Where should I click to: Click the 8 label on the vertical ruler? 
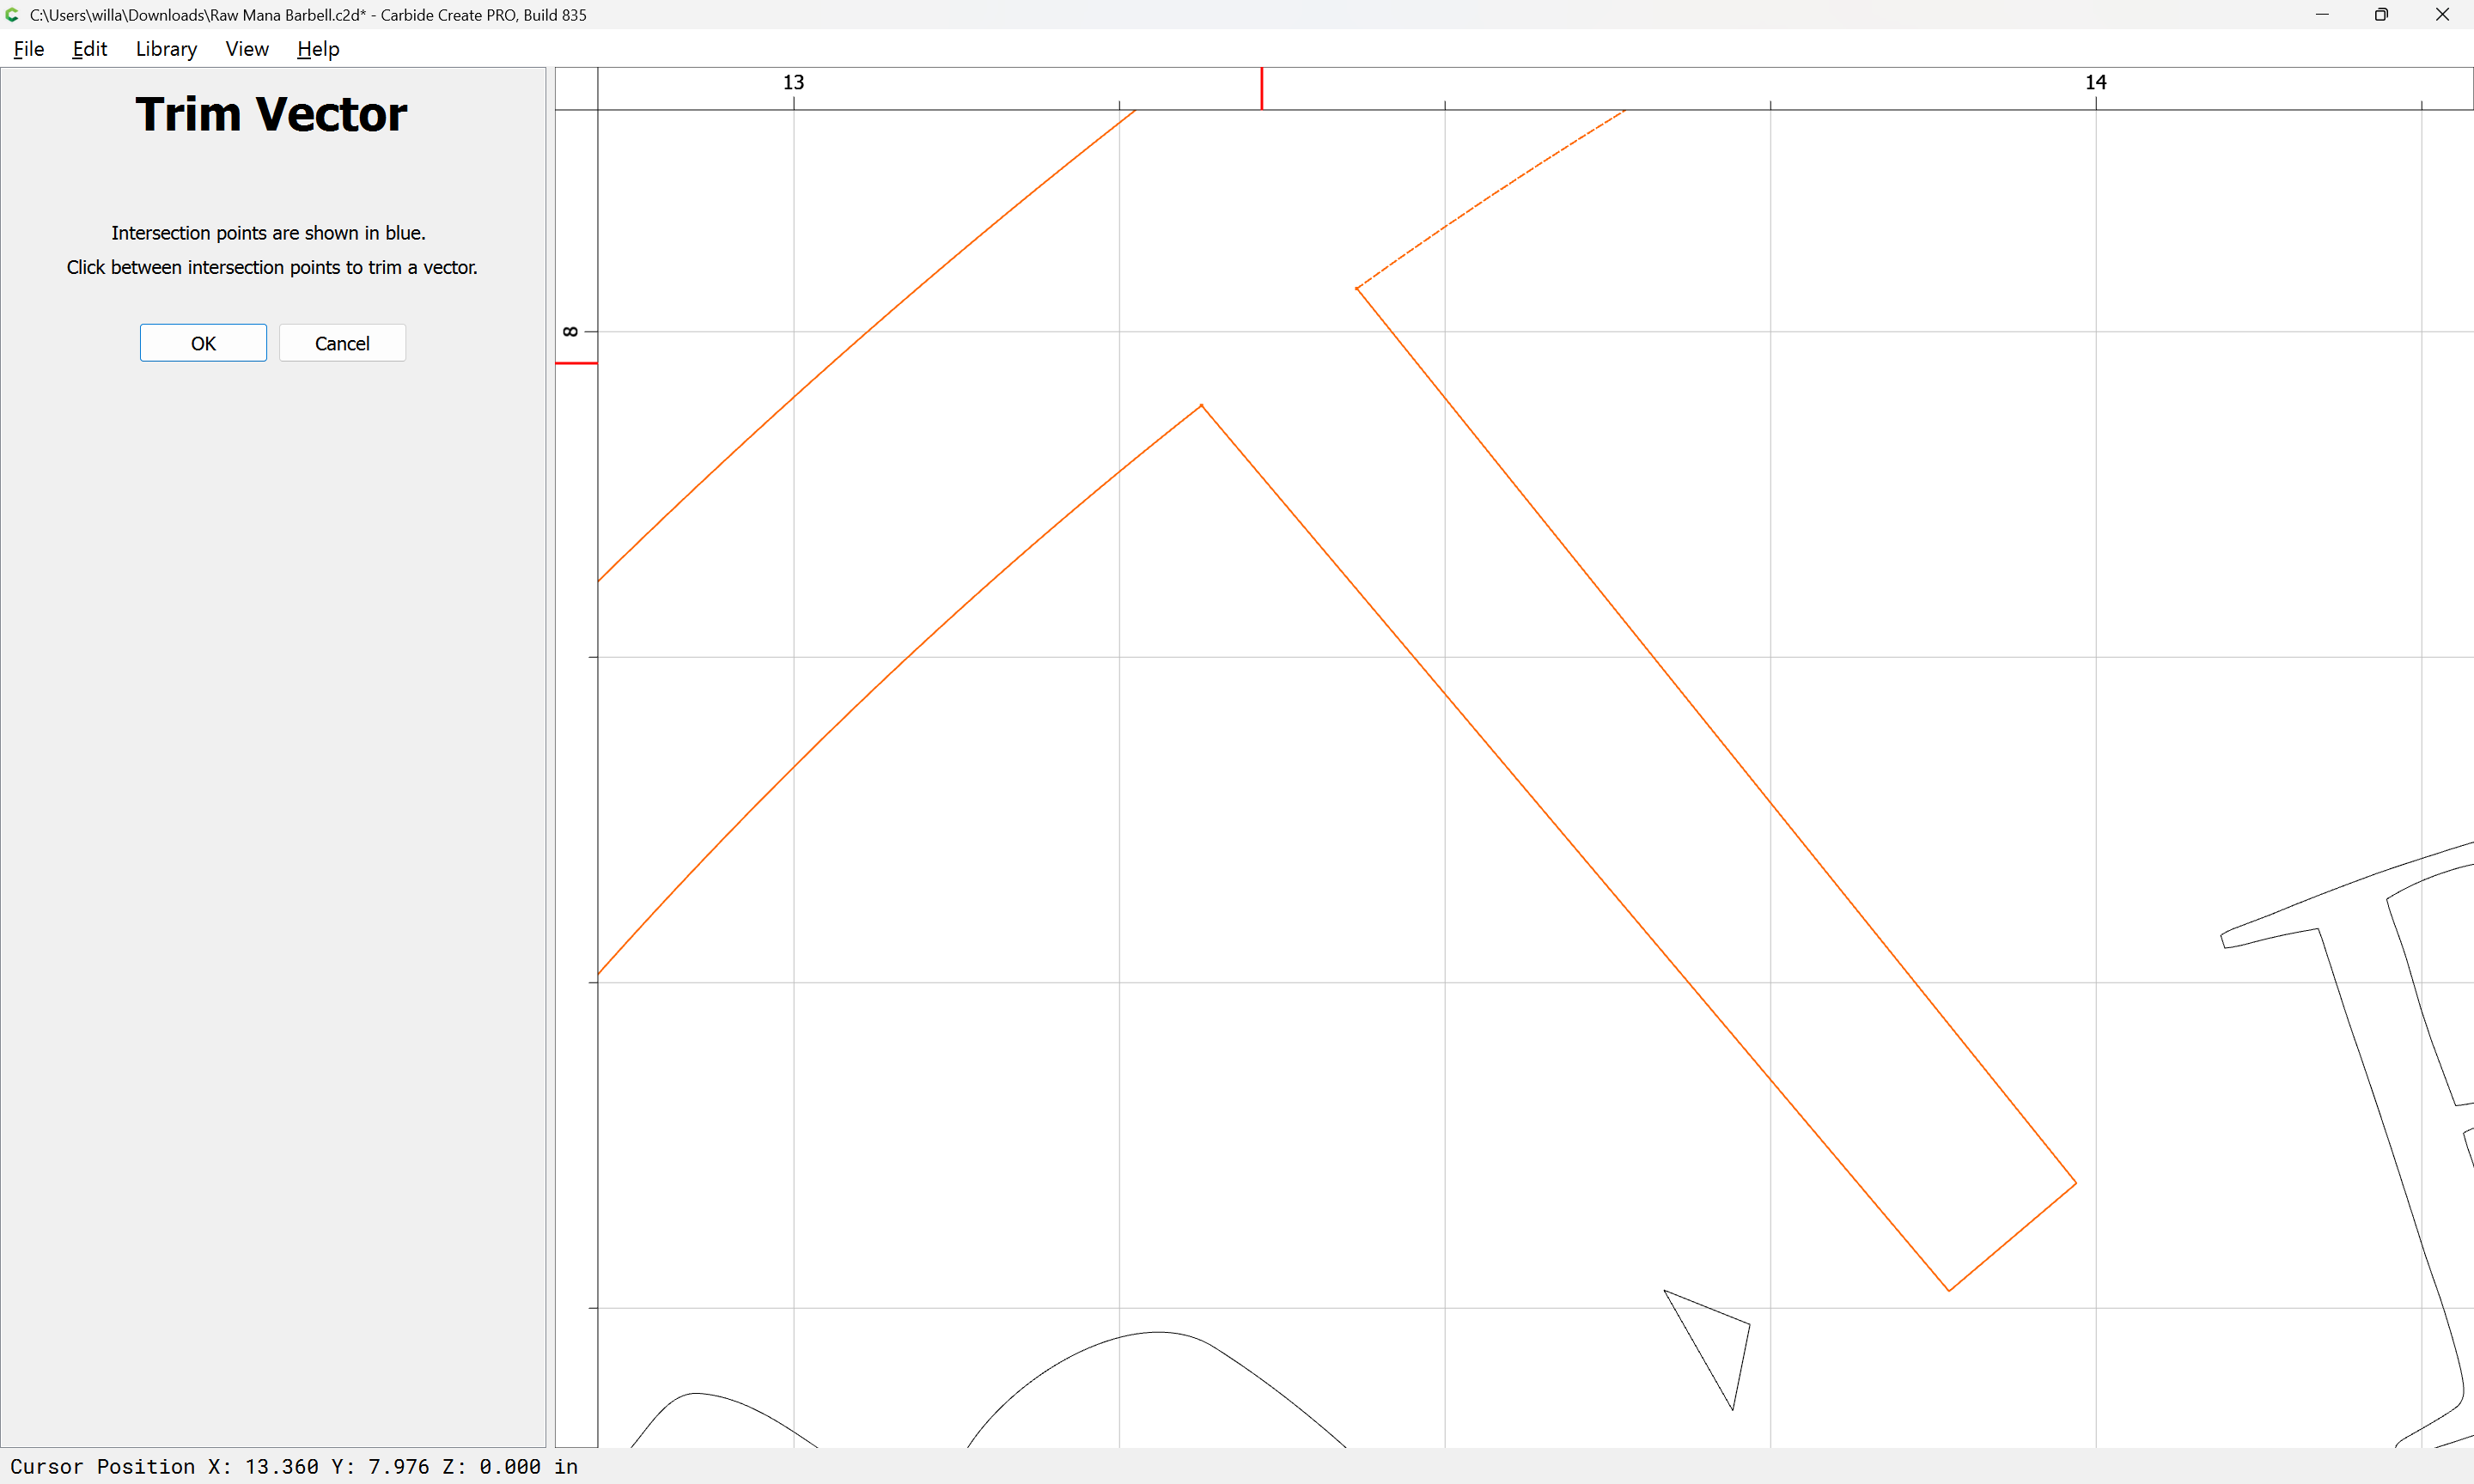click(x=570, y=331)
